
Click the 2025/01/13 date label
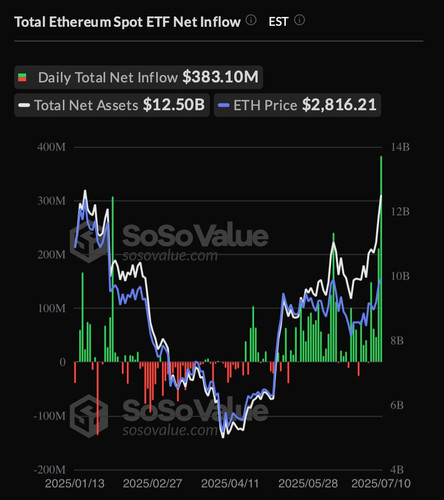click(x=75, y=483)
